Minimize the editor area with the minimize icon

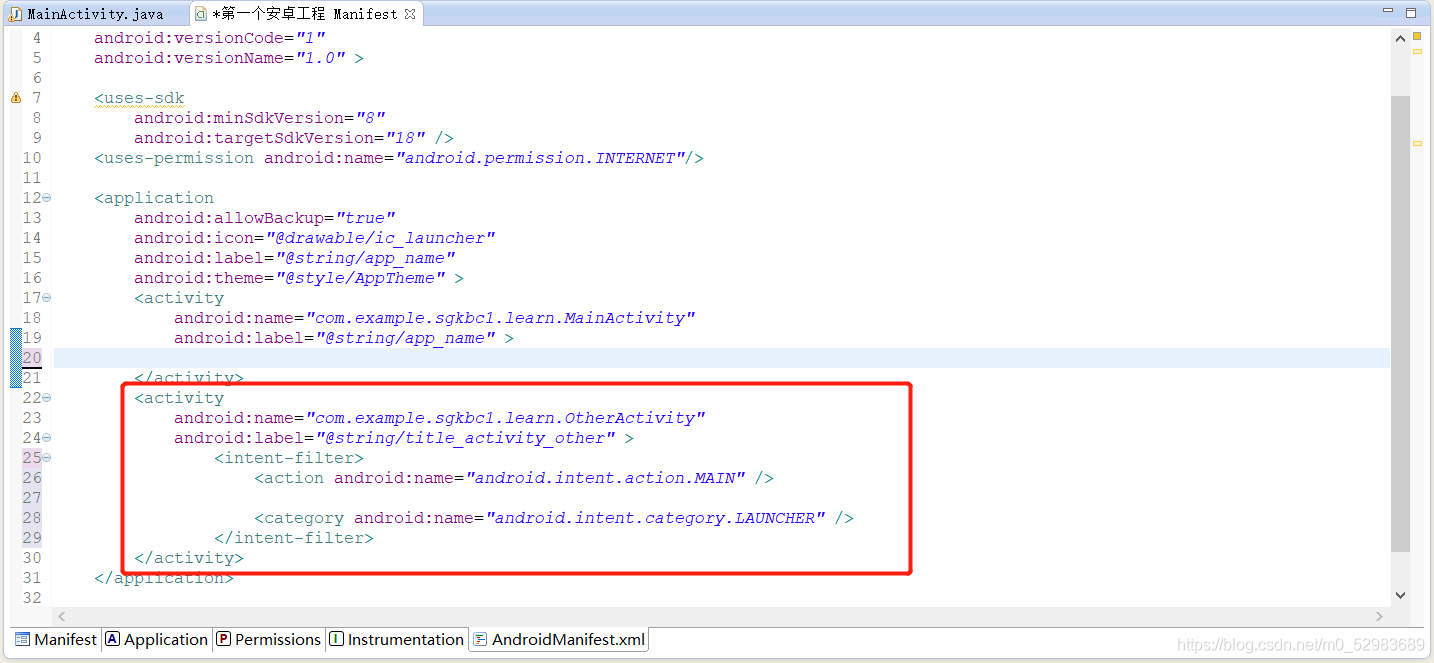click(1389, 13)
